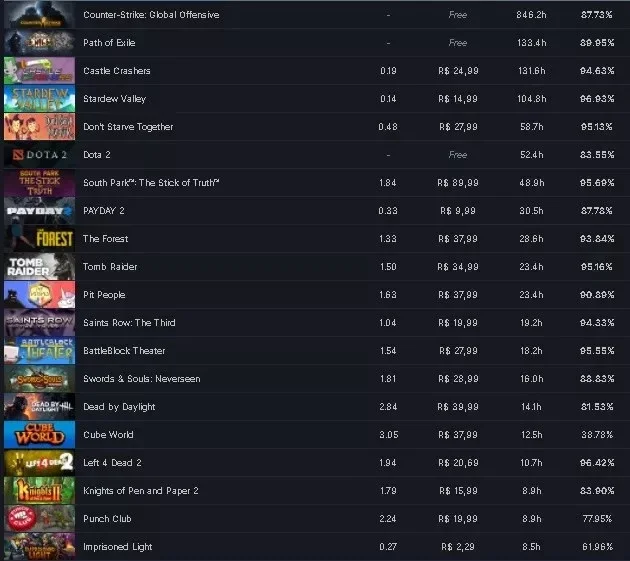Viewport: 630px width, 561px height.
Task: Click Imprisoned Light's R$ 2,29 price
Action: tap(458, 547)
